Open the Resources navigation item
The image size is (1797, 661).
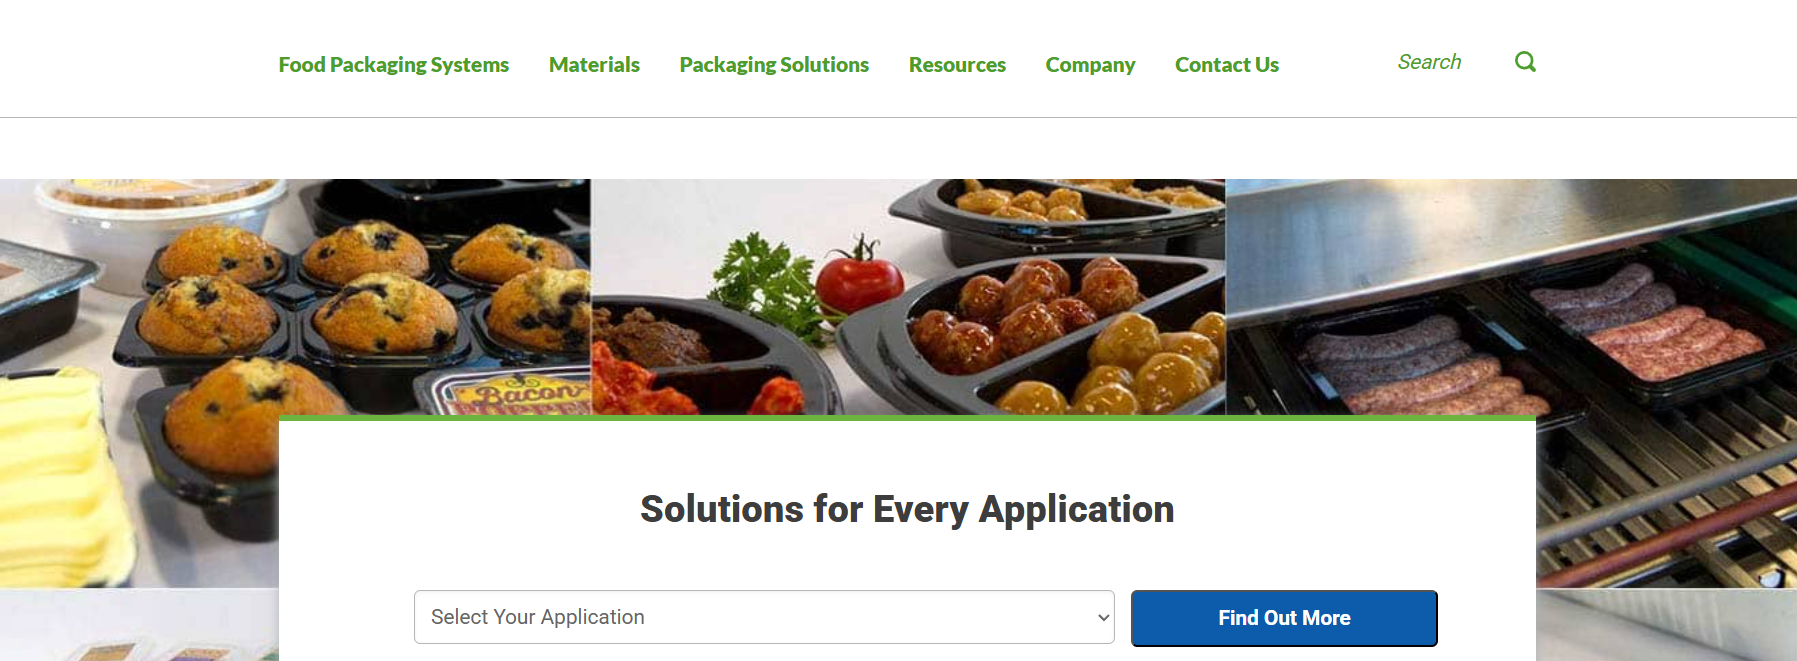(x=957, y=65)
